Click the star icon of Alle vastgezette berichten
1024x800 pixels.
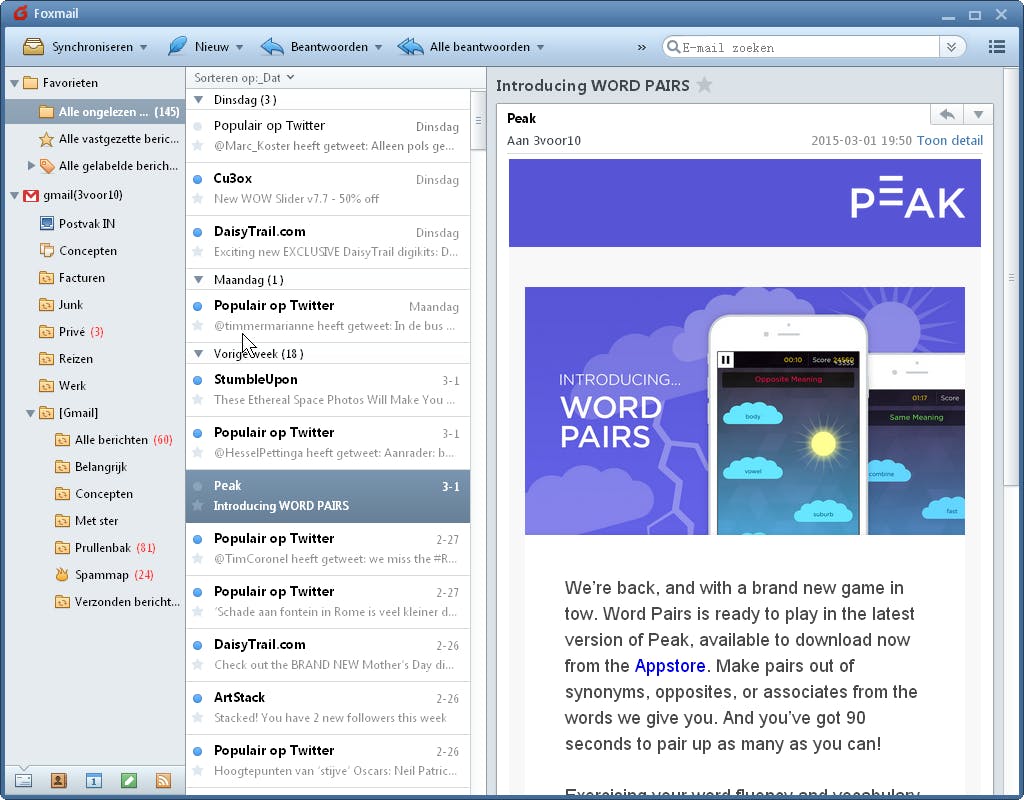(x=46, y=139)
